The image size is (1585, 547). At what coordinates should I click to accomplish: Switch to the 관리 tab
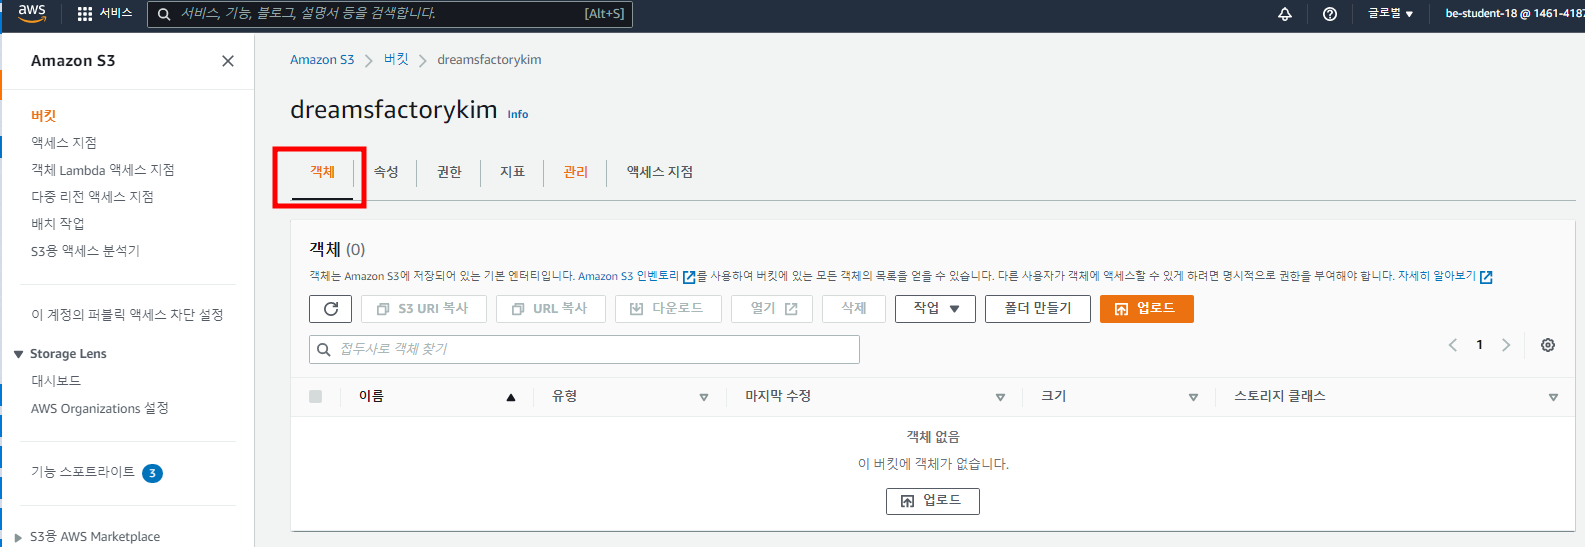coord(576,172)
